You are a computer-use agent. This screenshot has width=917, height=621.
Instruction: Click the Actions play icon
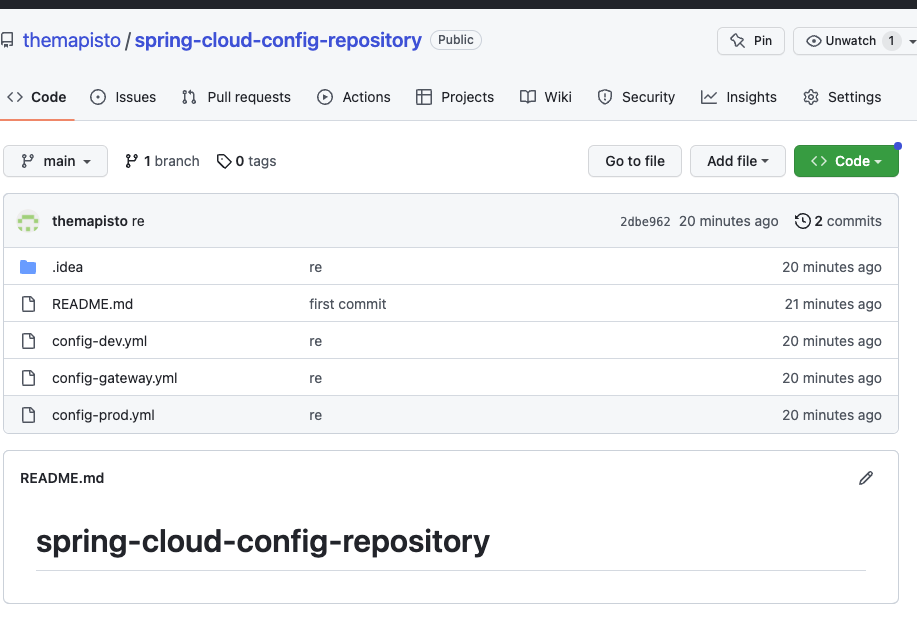[325, 97]
